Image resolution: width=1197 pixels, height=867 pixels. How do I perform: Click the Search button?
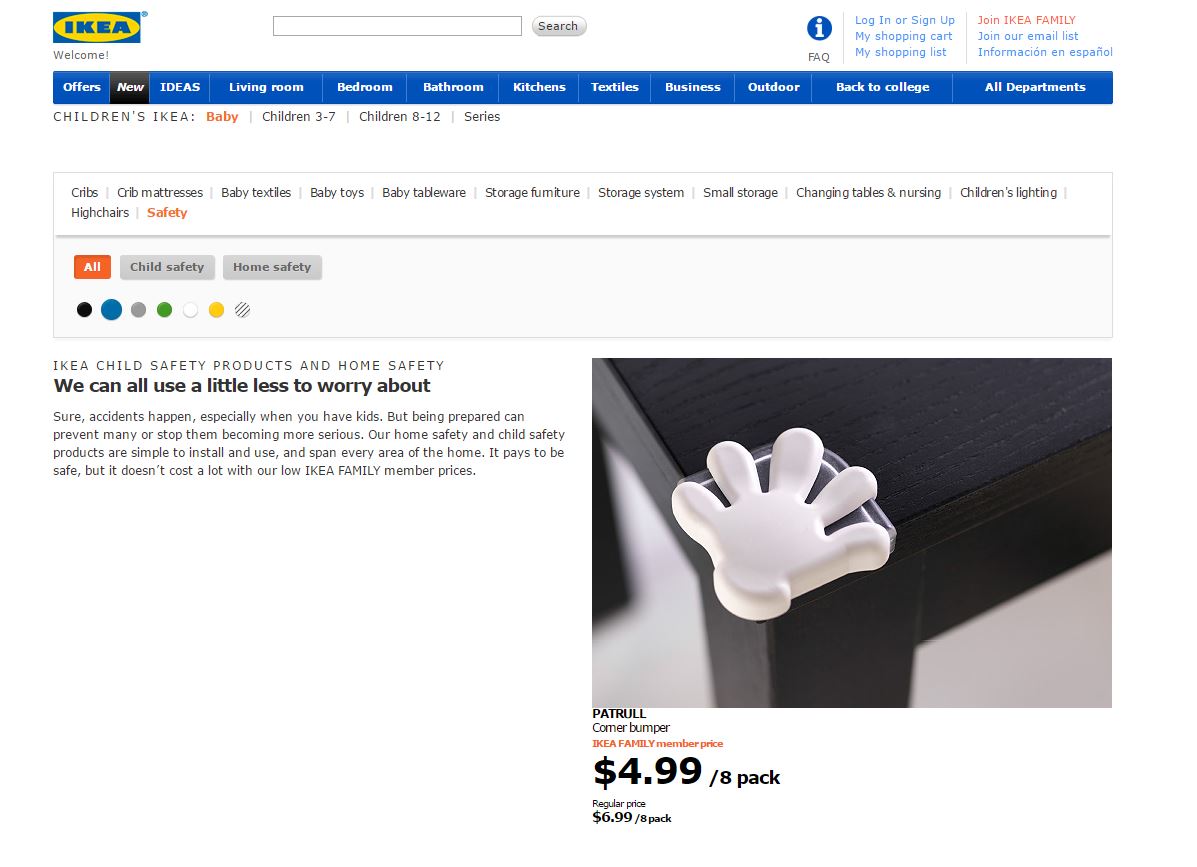click(558, 26)
